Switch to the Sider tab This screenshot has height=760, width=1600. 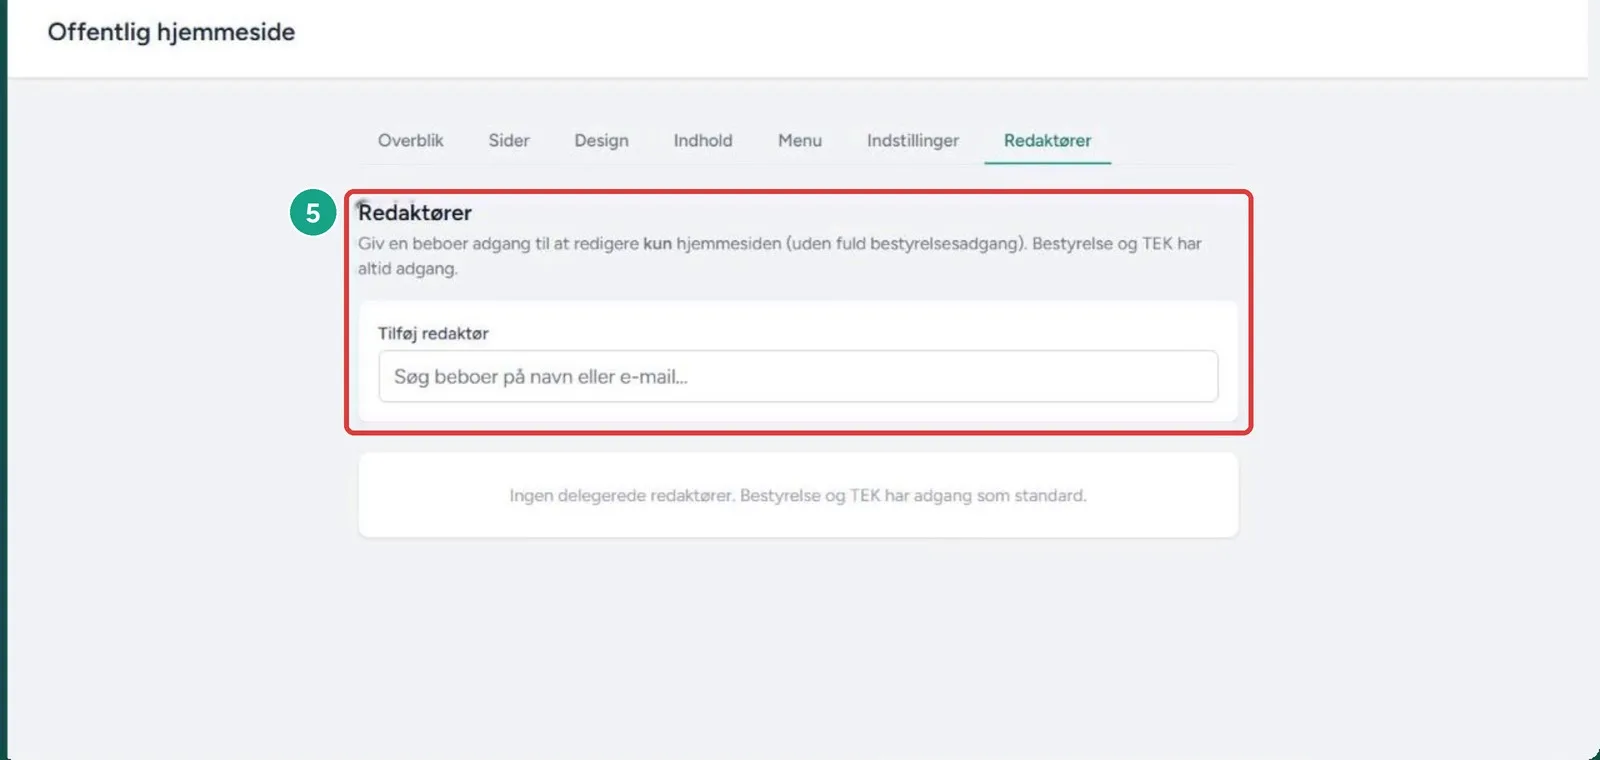(509, 141)
